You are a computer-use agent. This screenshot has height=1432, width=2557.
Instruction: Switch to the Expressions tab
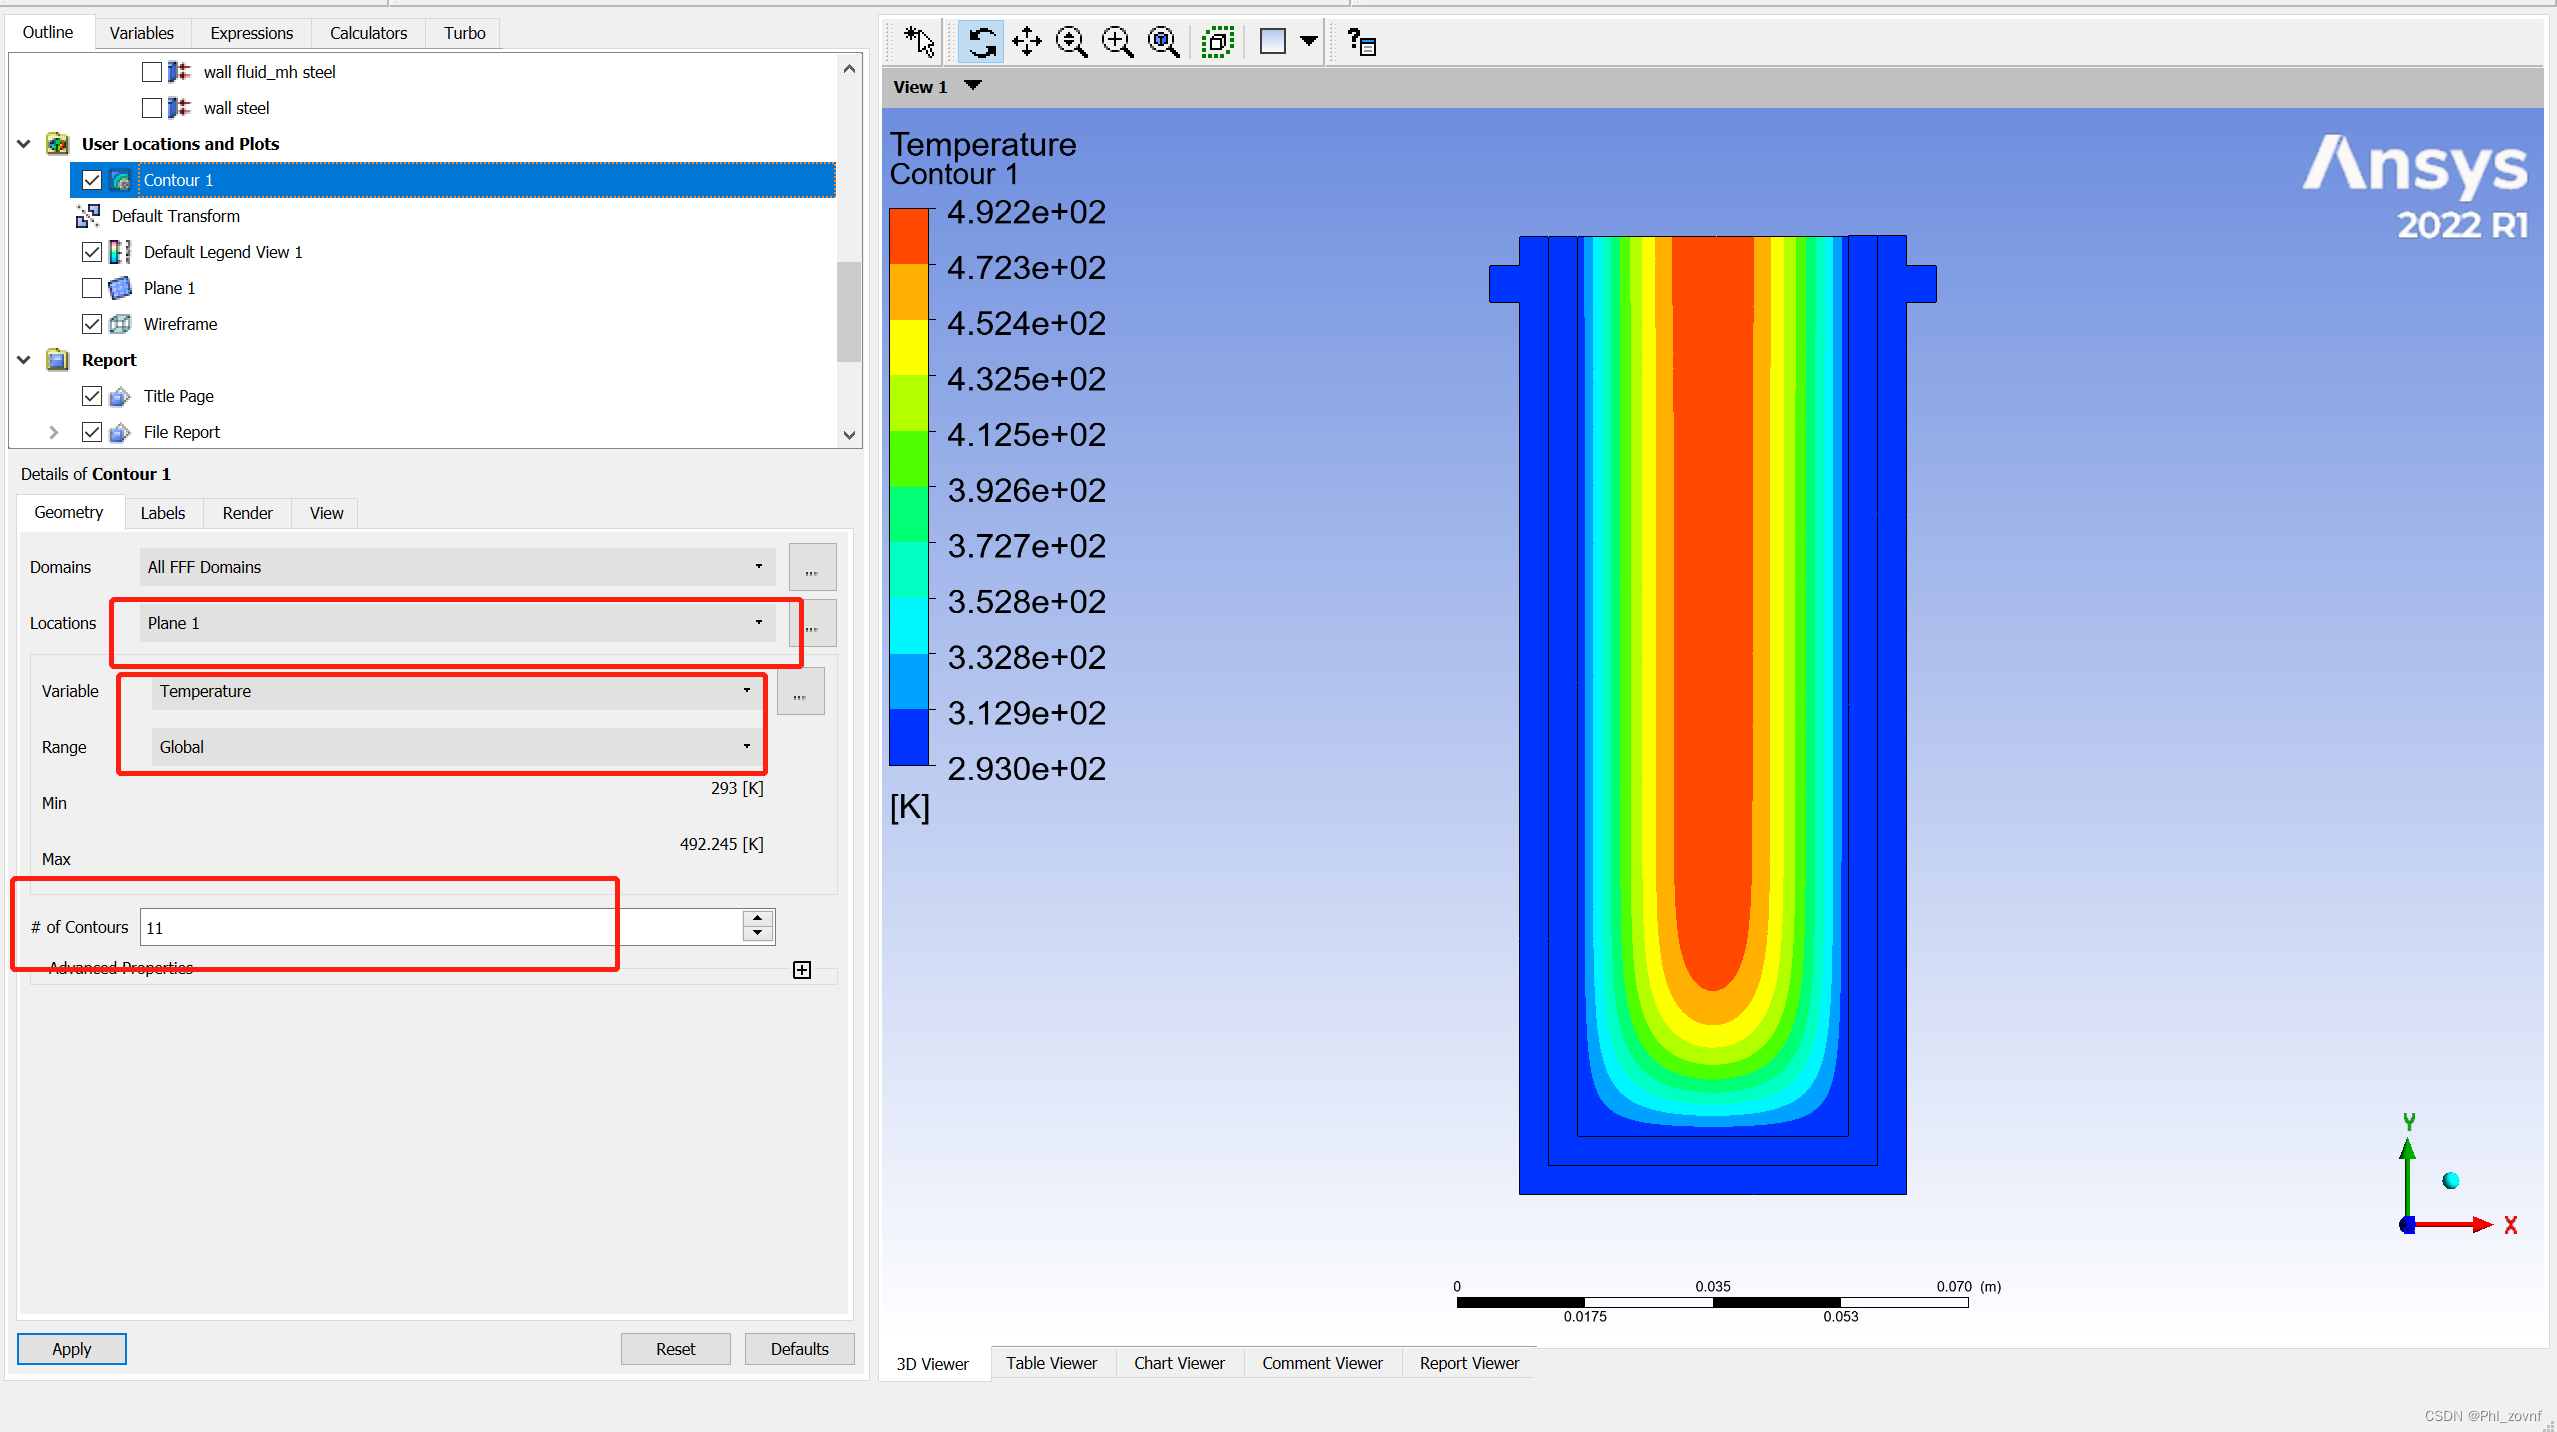pyautogui.click(x=251, y=33)
